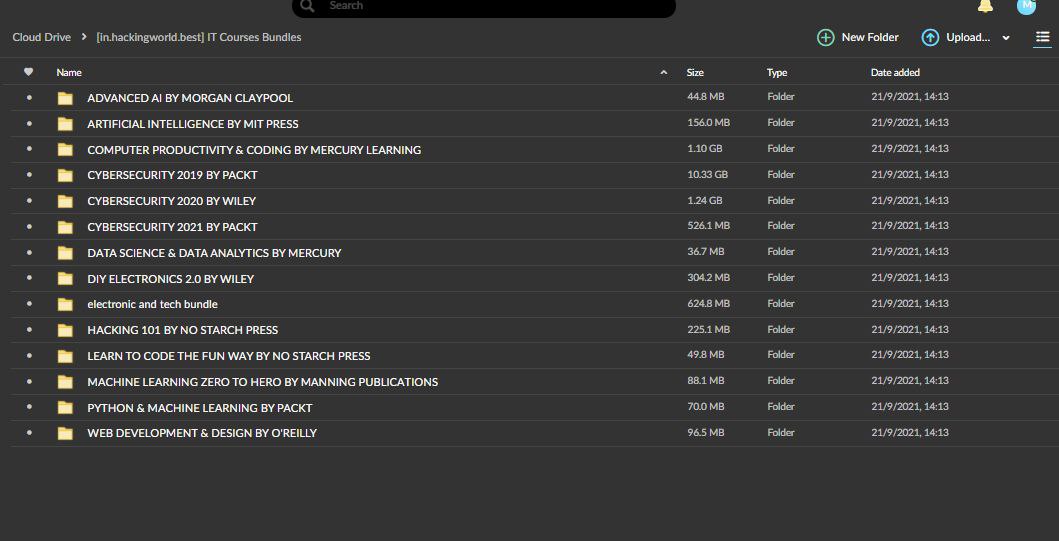Select the 526.1 MB size cell
This screenshot has height=541, width=1059.
point(708,226)
